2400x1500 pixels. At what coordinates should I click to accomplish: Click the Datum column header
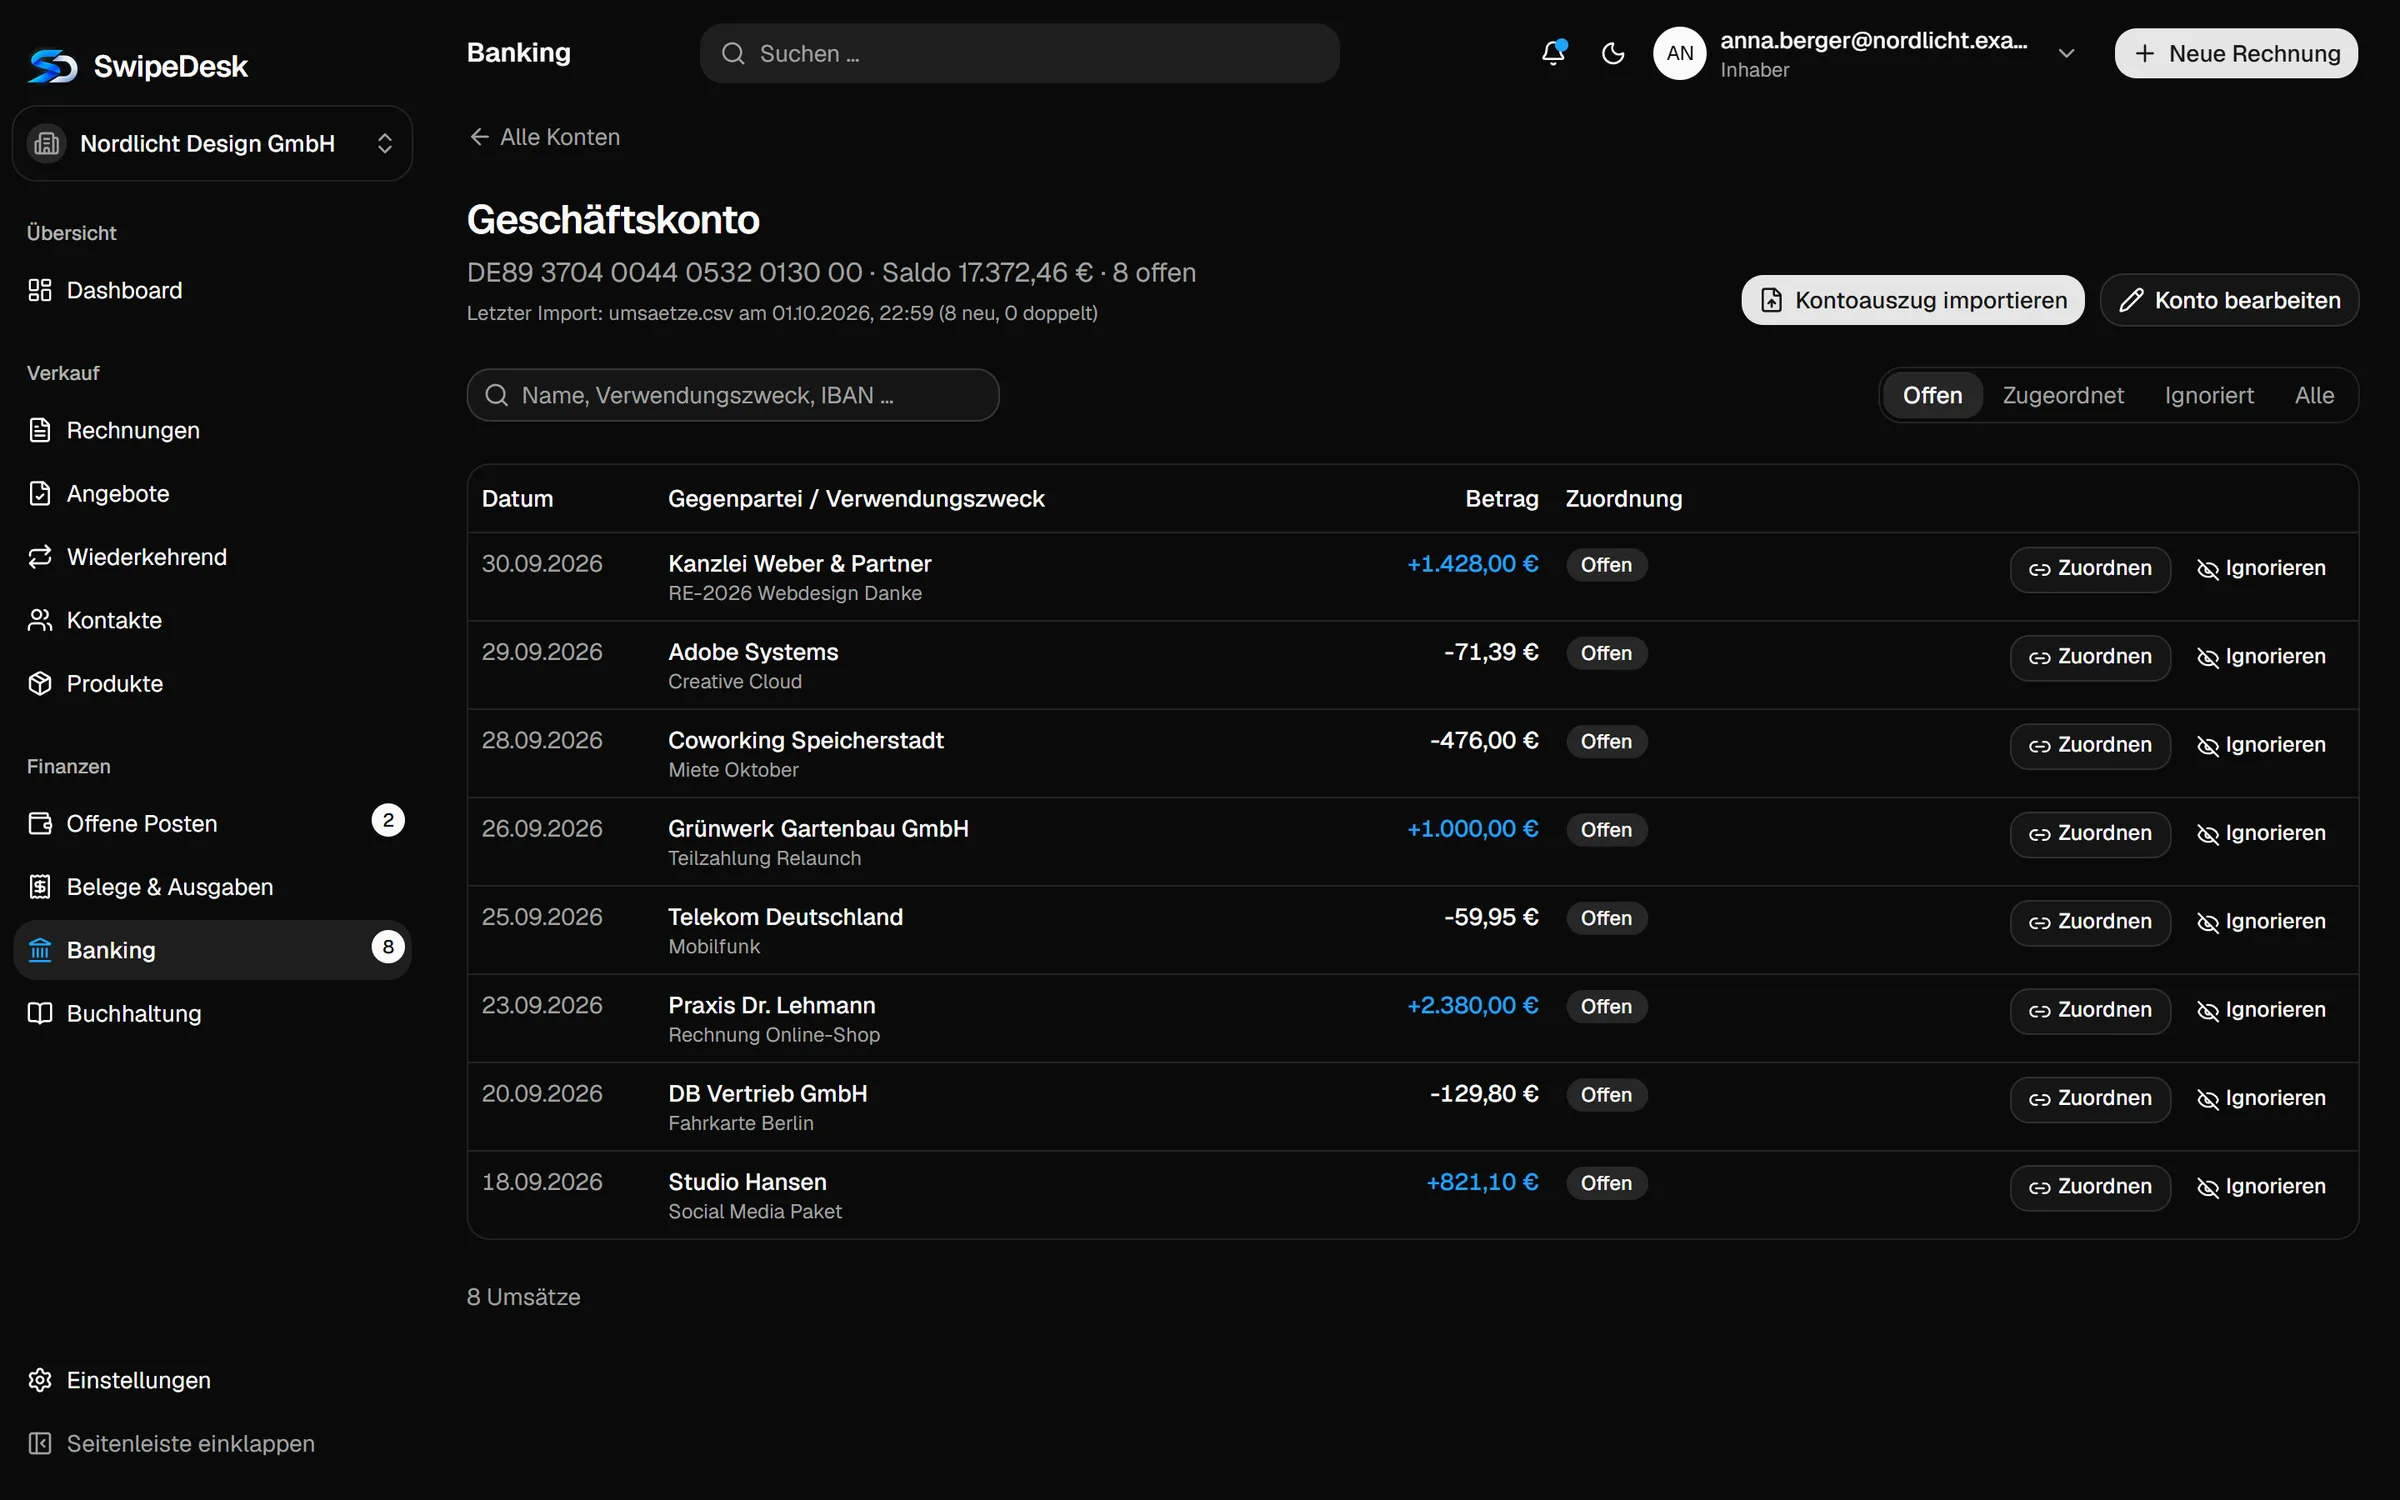517,499
